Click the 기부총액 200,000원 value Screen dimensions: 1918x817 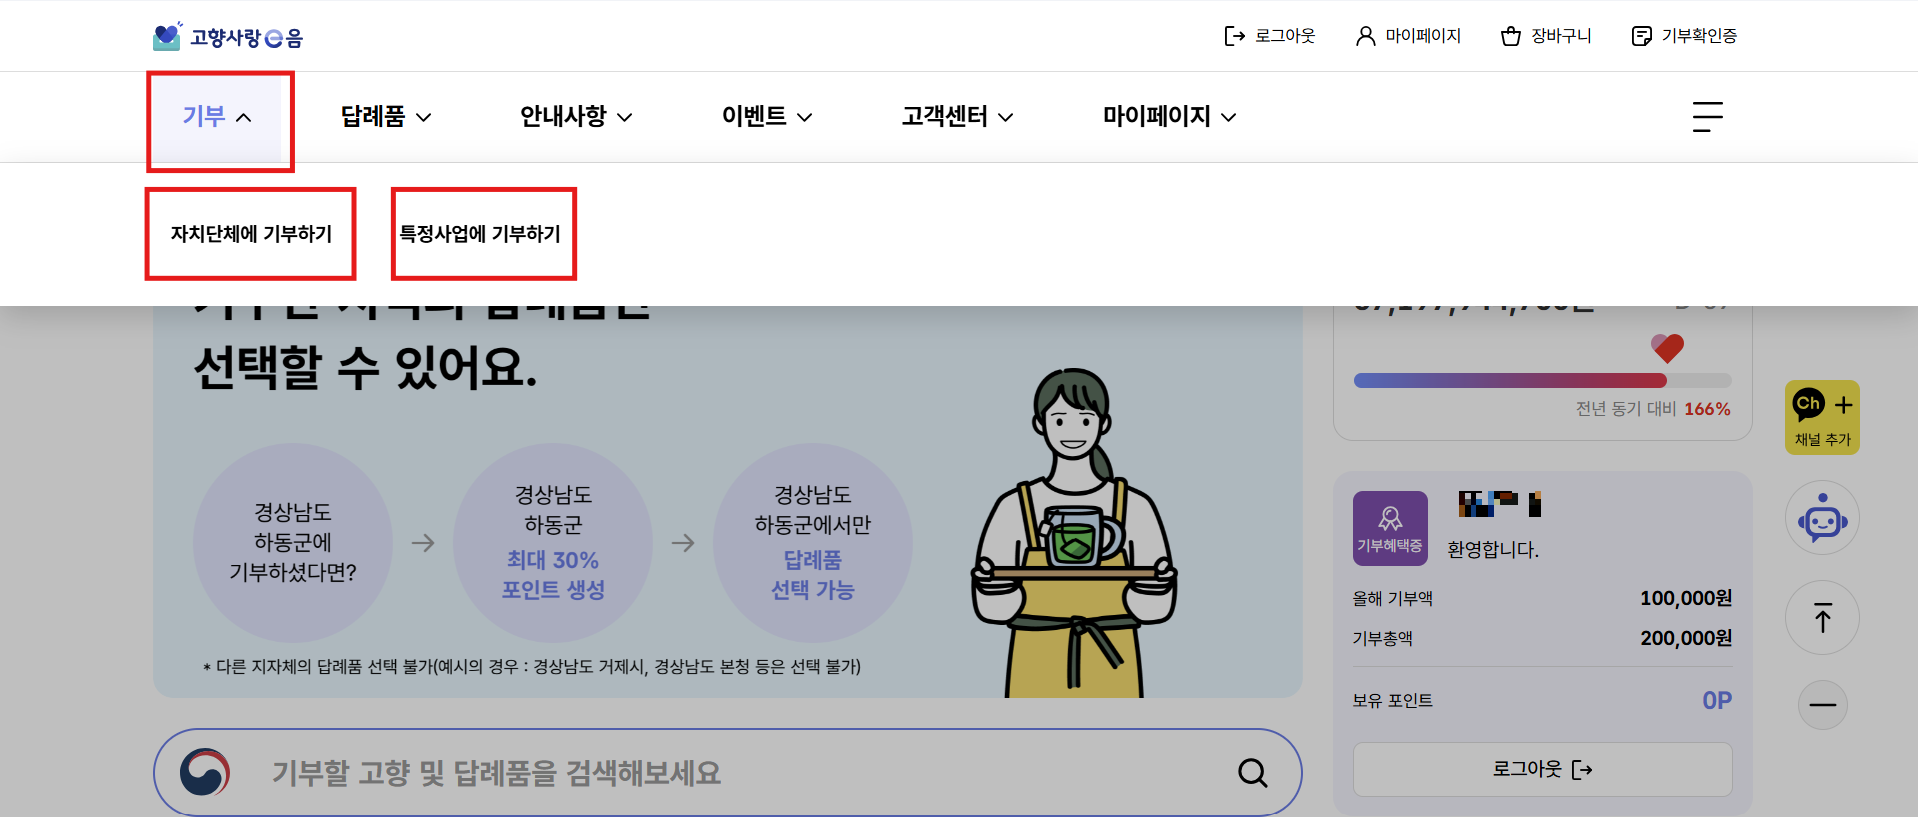tap(1686, 638)
